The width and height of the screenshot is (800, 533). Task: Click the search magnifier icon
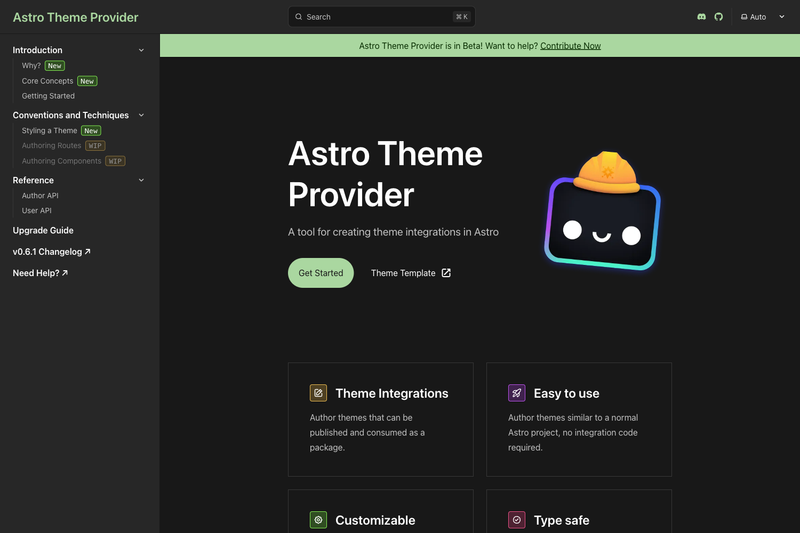pos(298,17)
